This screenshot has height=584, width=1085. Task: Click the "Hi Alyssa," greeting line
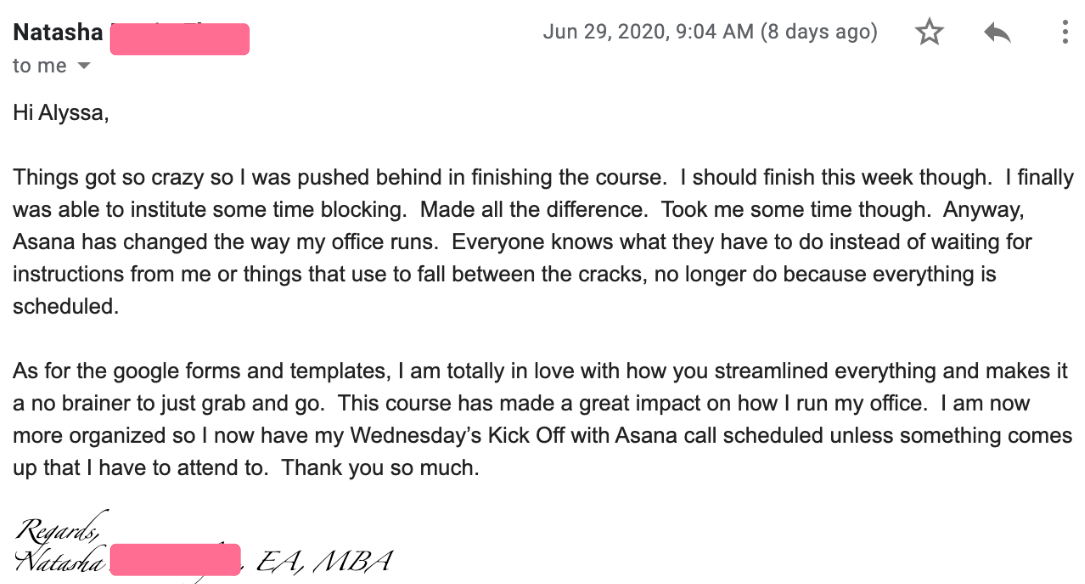pyautogui.click(x=60, y=113)
